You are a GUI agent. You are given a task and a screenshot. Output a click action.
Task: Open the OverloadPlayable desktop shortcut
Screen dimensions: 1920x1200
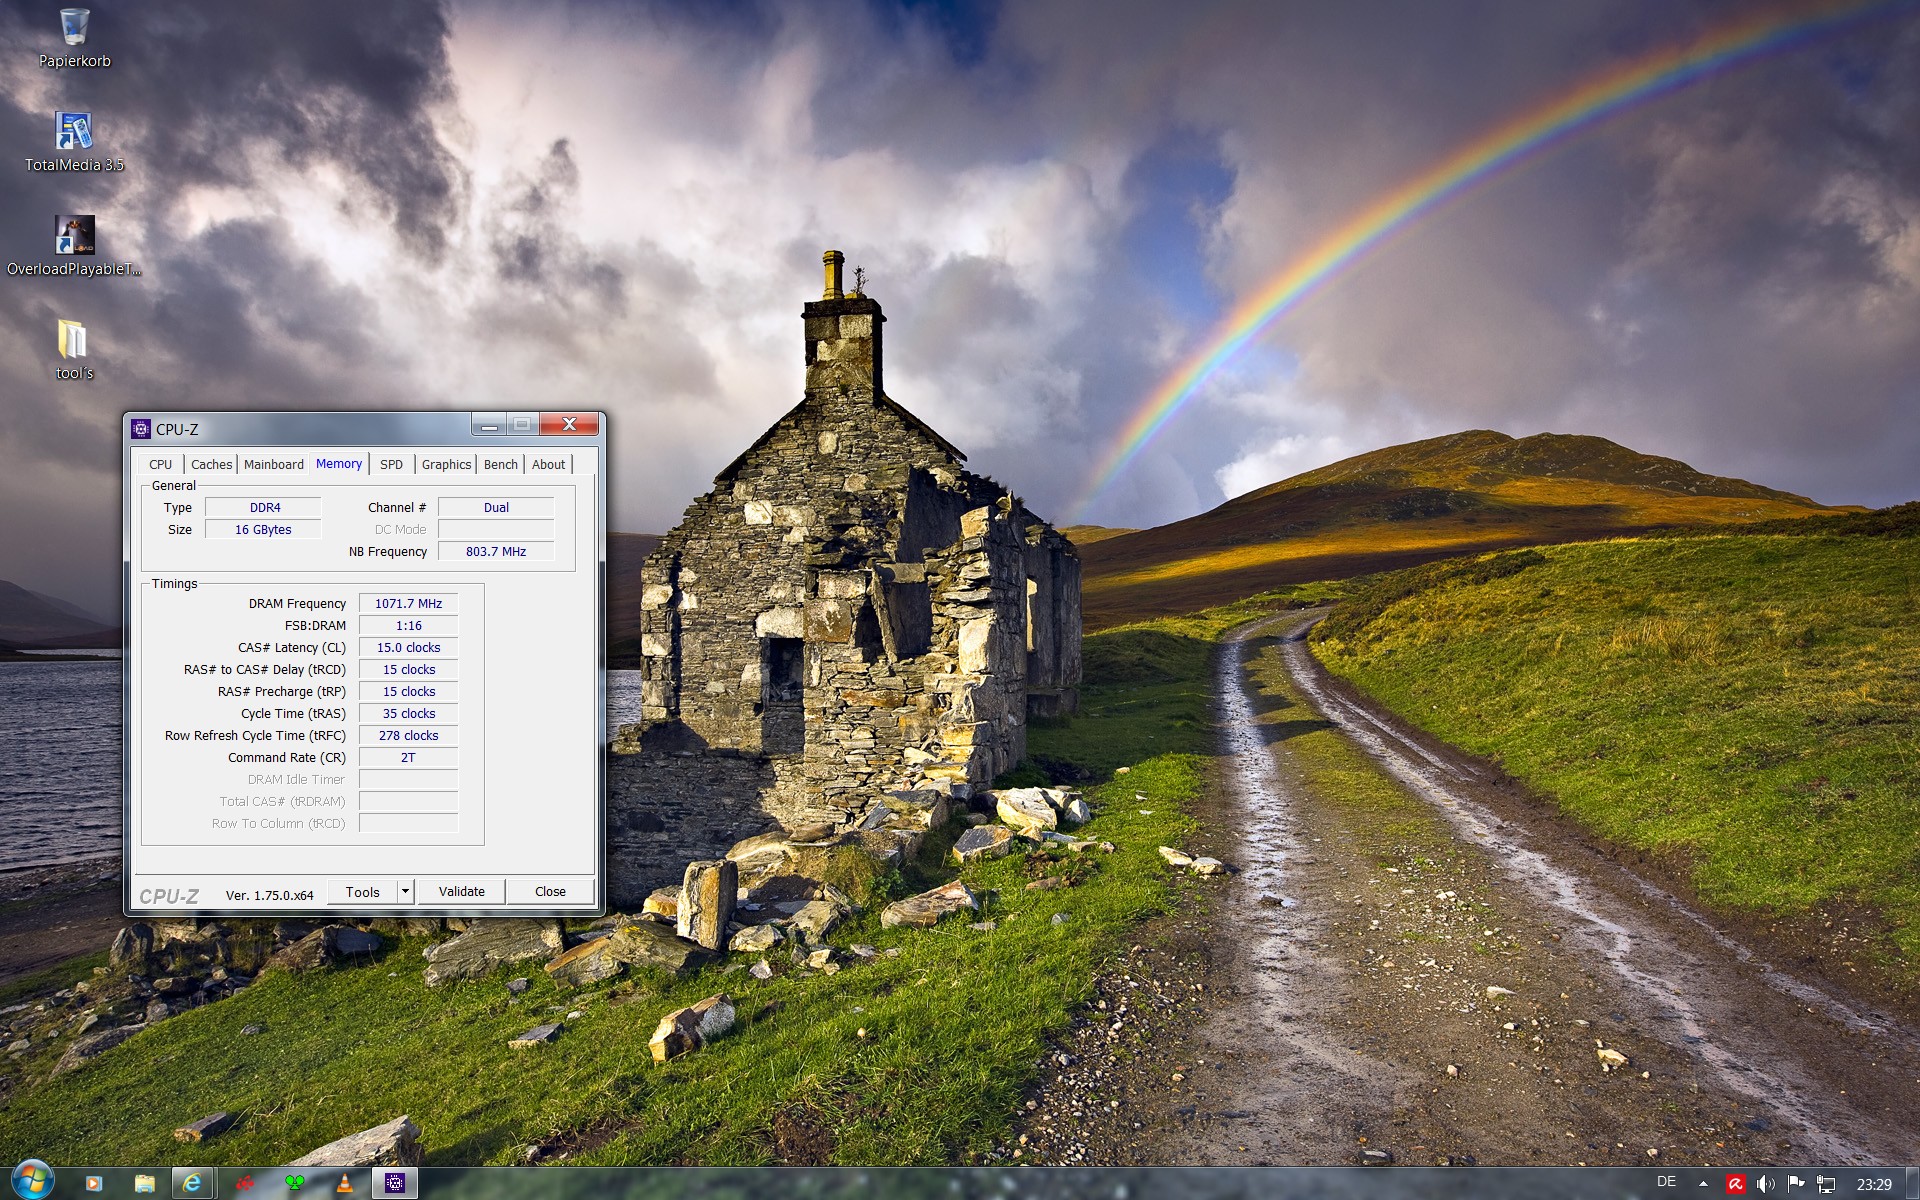74,237
